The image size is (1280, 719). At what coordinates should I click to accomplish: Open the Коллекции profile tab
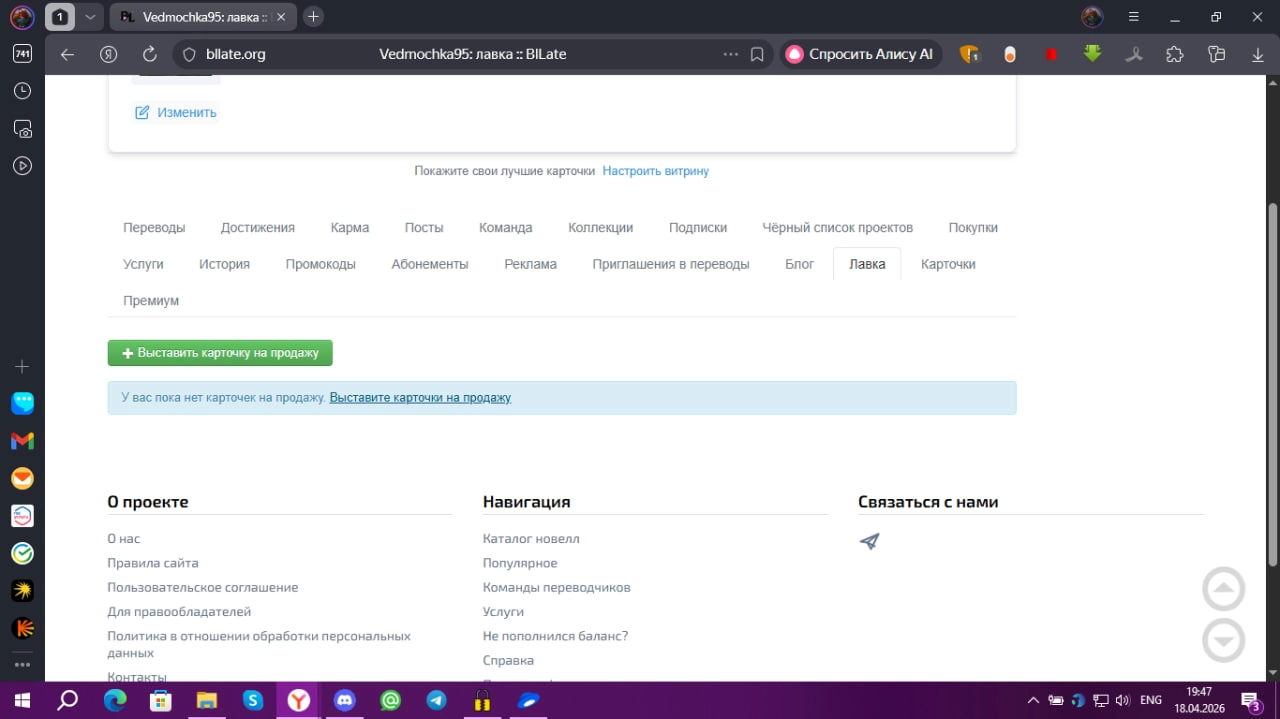point(600,227)
